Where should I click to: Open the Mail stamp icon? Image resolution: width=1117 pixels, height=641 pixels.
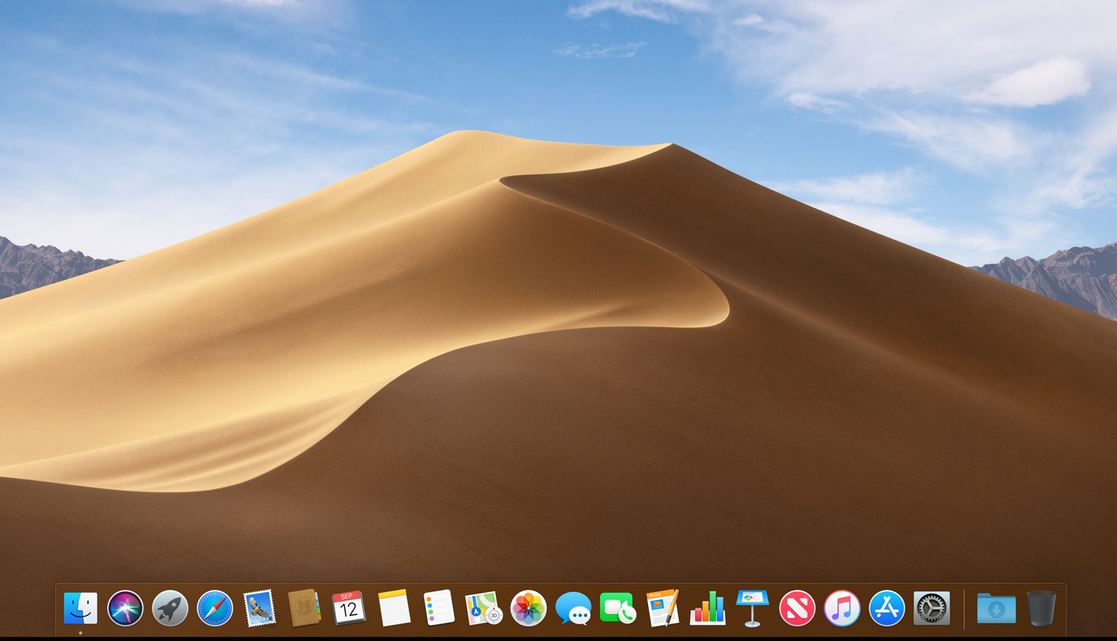tap(259, 608)
